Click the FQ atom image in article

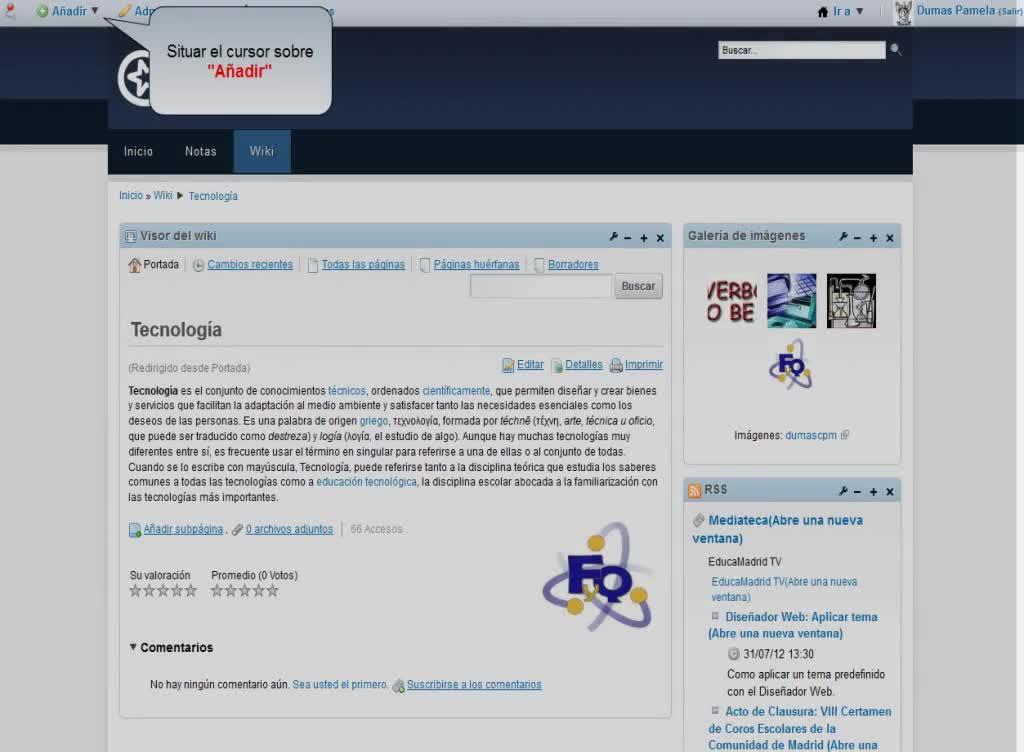[x=598, y=576]
